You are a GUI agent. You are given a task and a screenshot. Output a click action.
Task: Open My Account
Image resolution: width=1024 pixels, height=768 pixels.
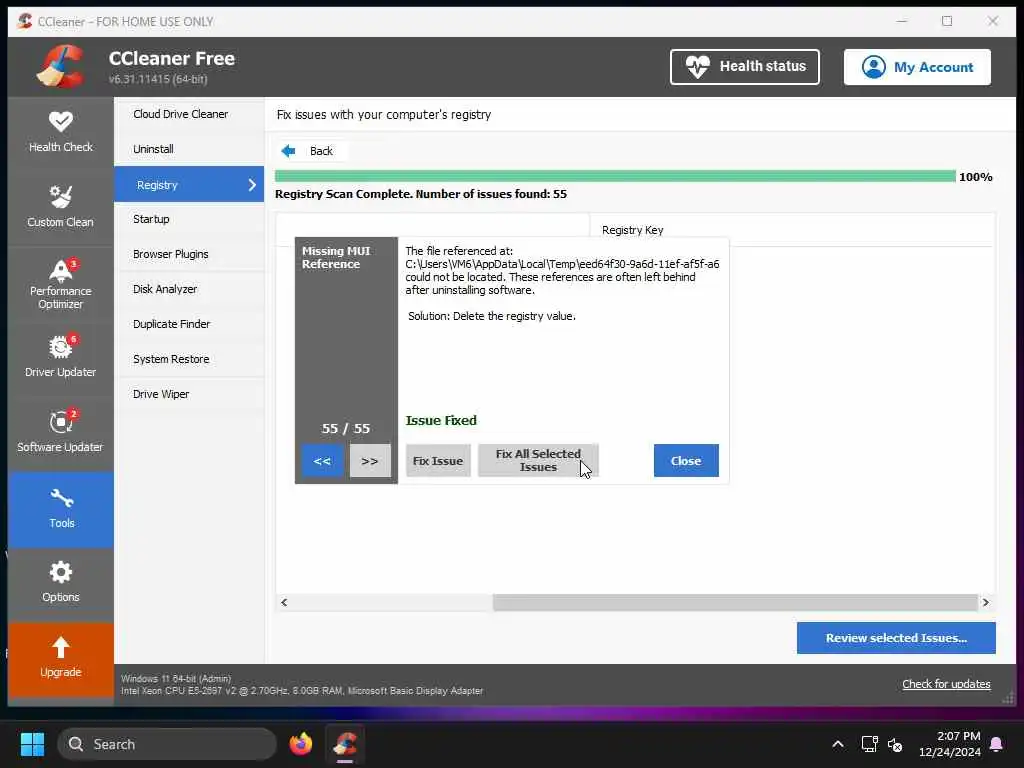(x=917, y=67)
